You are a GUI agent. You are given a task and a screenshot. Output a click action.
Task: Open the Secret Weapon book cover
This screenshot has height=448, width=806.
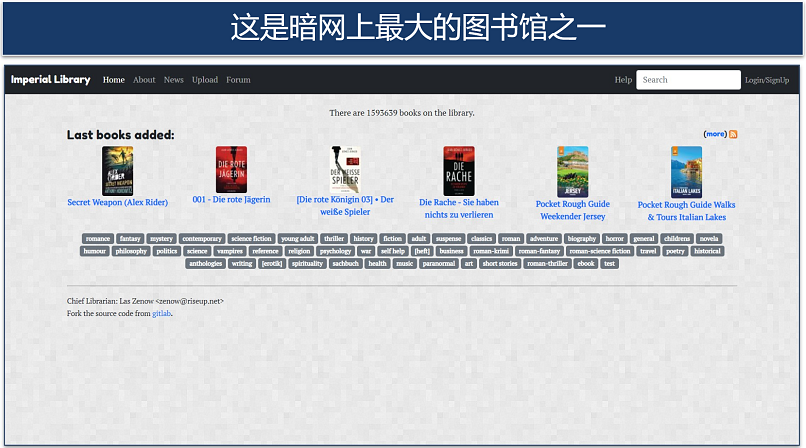(x=117, y=171)
